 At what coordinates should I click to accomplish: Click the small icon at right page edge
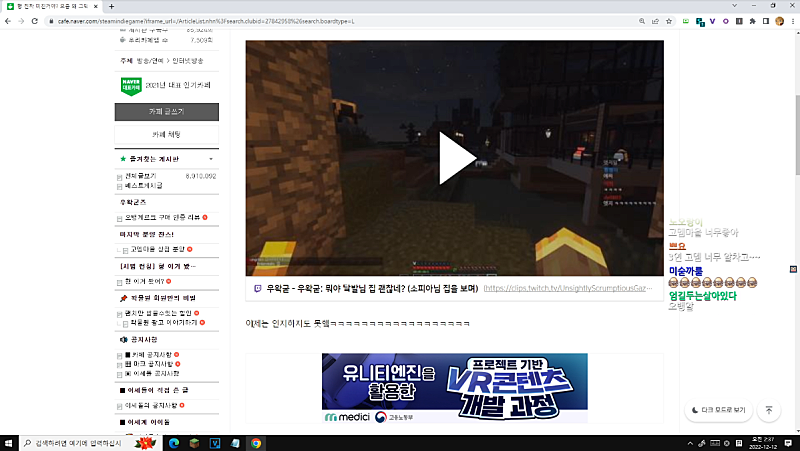793,269
